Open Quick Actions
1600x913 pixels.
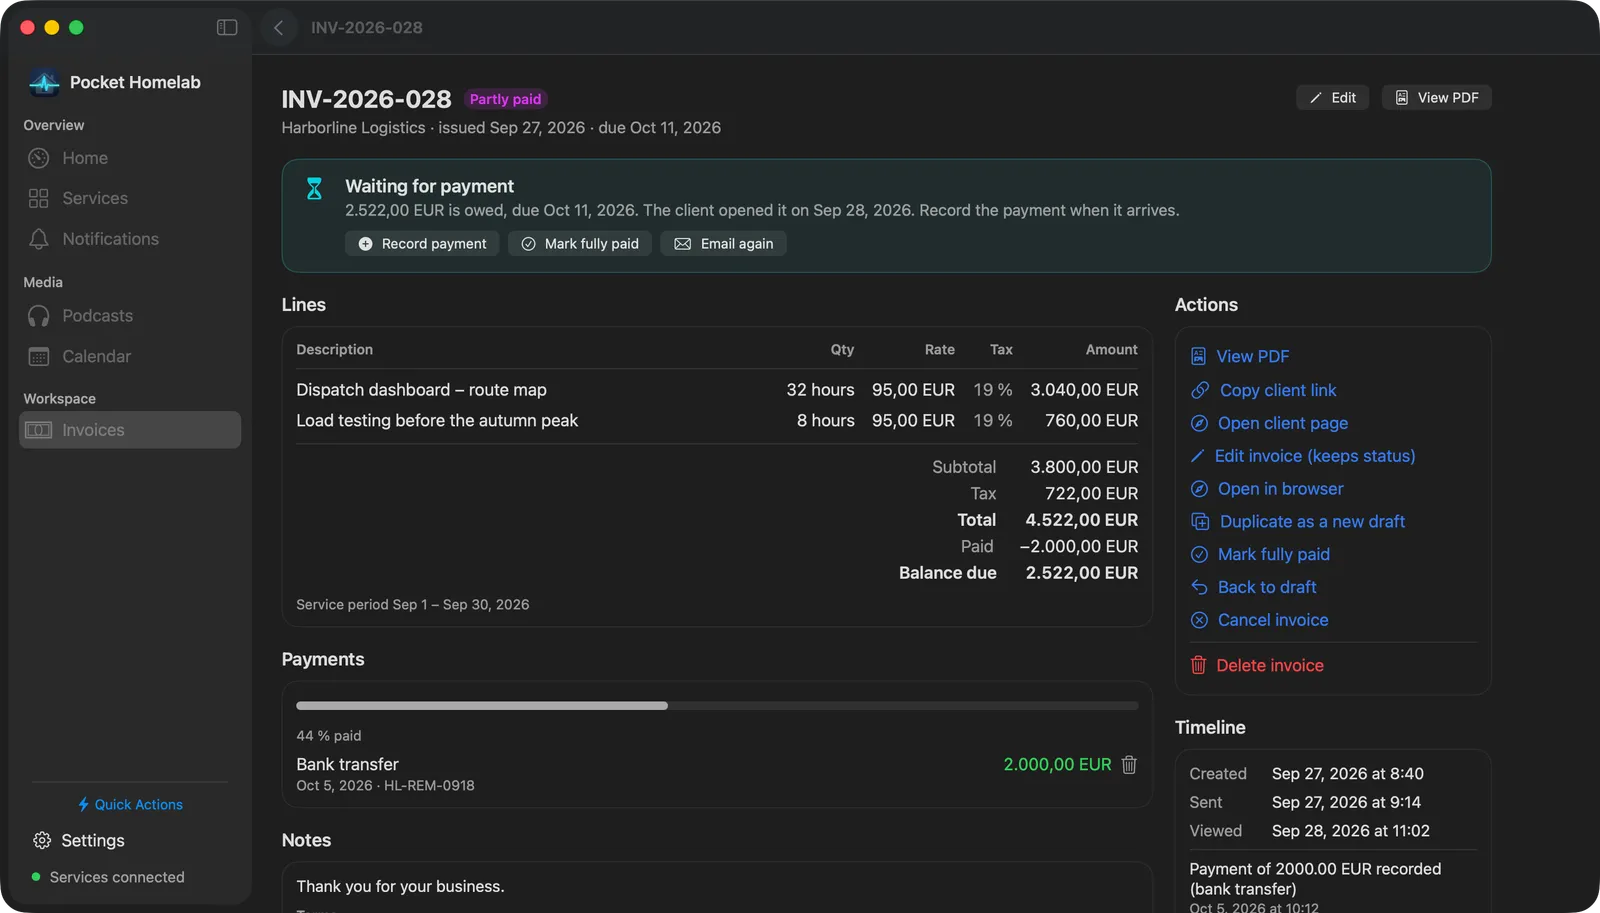[130, 804]
